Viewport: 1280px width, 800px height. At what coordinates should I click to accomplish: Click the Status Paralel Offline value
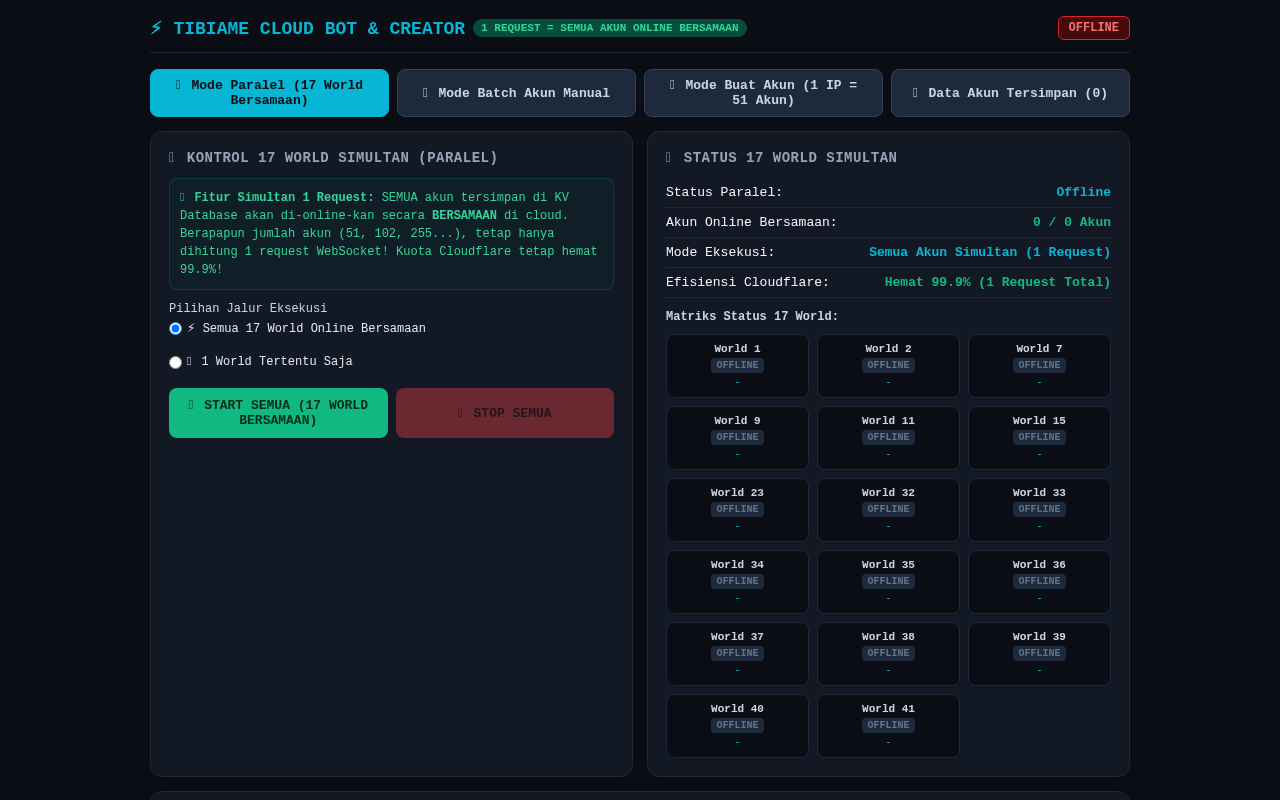pyautogui.click(x=1083, y=192)
